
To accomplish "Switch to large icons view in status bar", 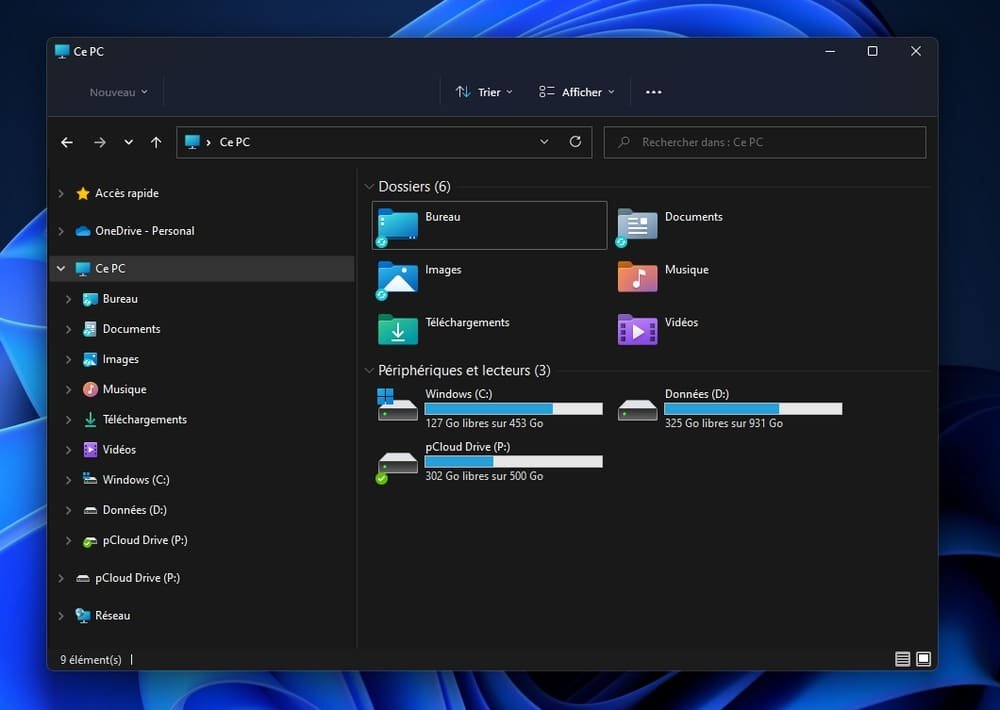I will (923, 659).
